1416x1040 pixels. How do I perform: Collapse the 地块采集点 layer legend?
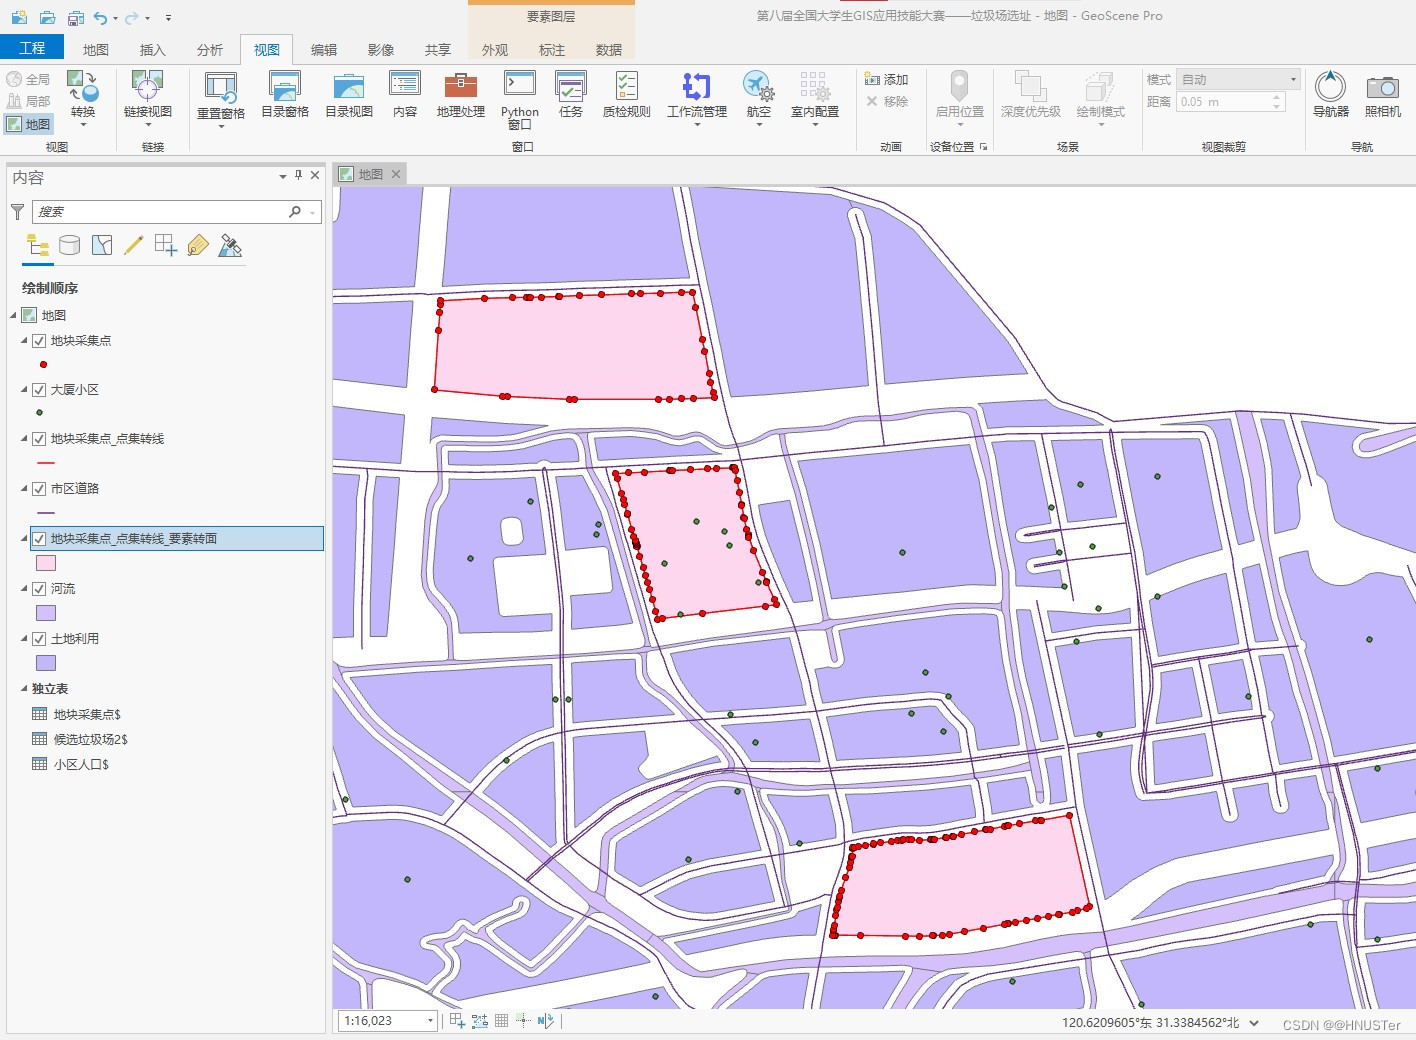pos(24,341)
